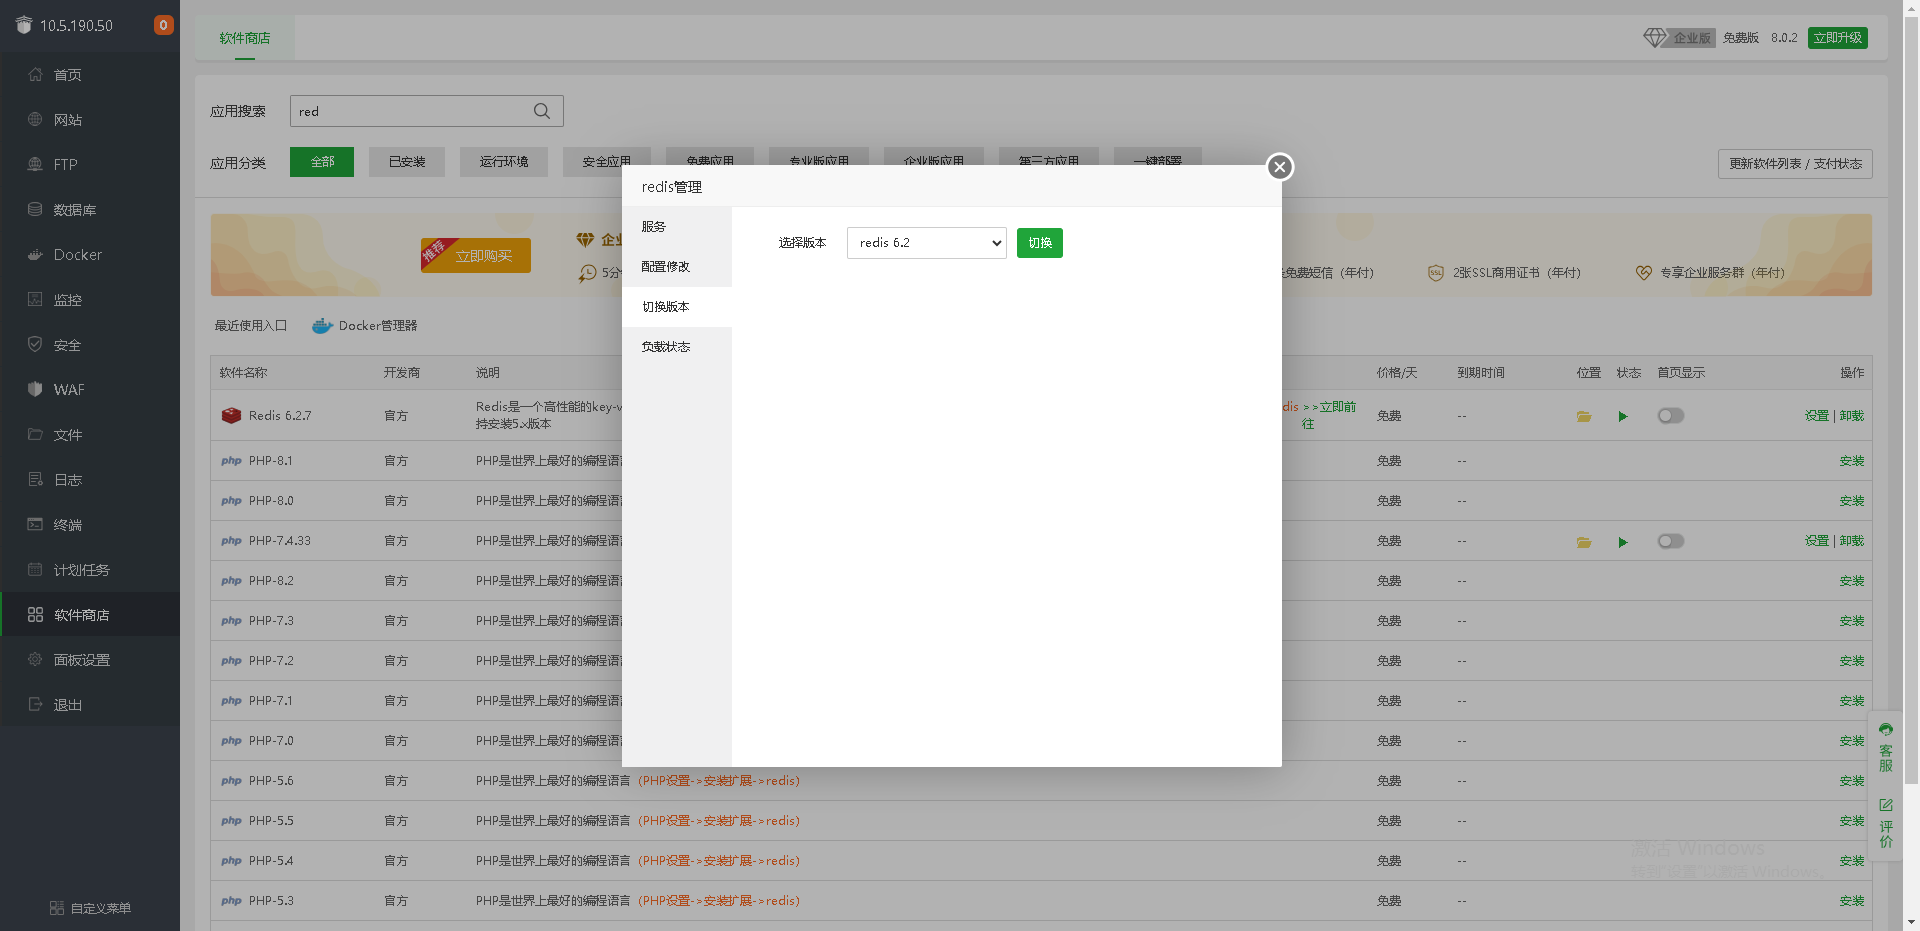Click the 企业版 diamond icon

tap(1655, 37)
